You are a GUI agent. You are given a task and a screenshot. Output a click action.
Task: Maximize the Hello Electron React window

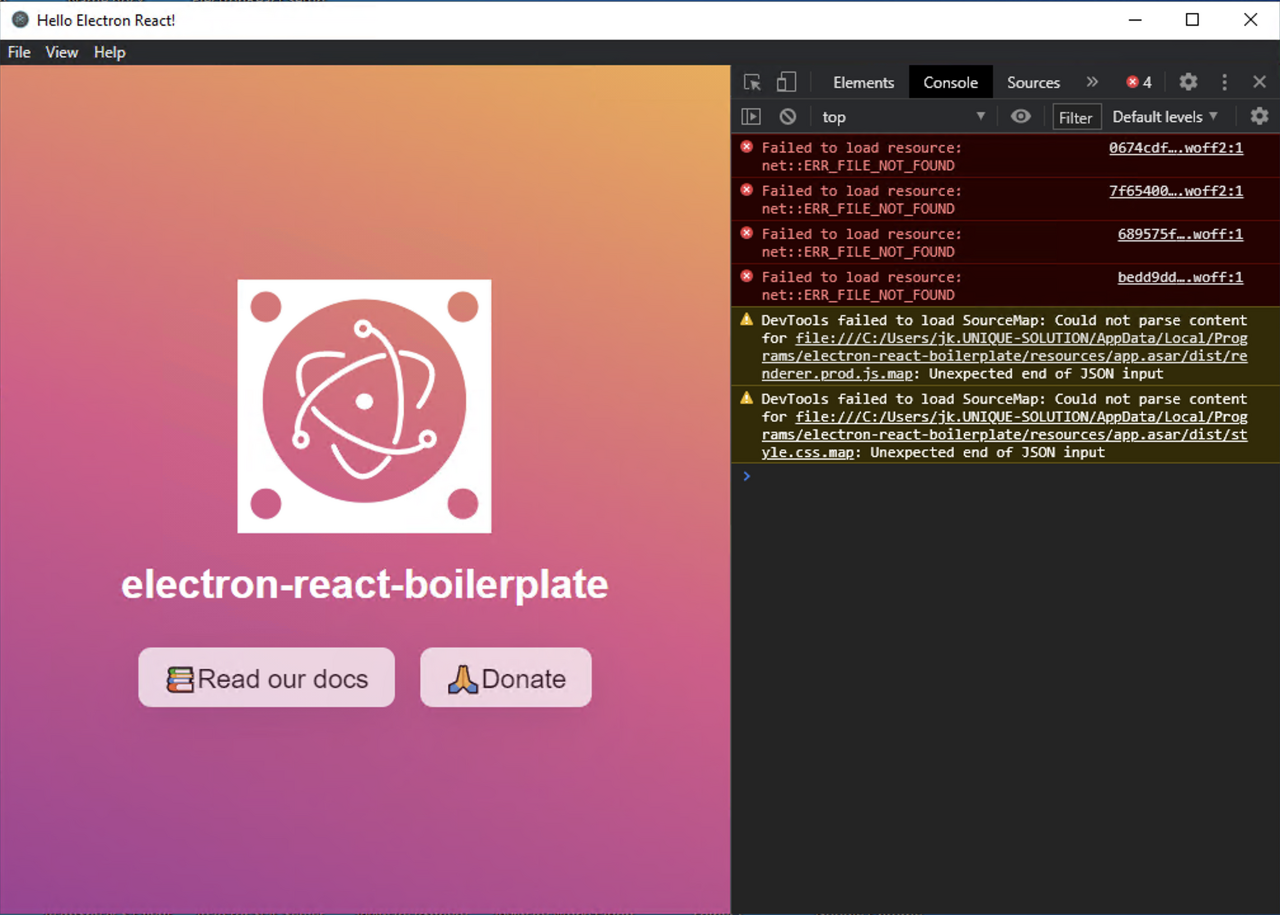point(1192,20)
